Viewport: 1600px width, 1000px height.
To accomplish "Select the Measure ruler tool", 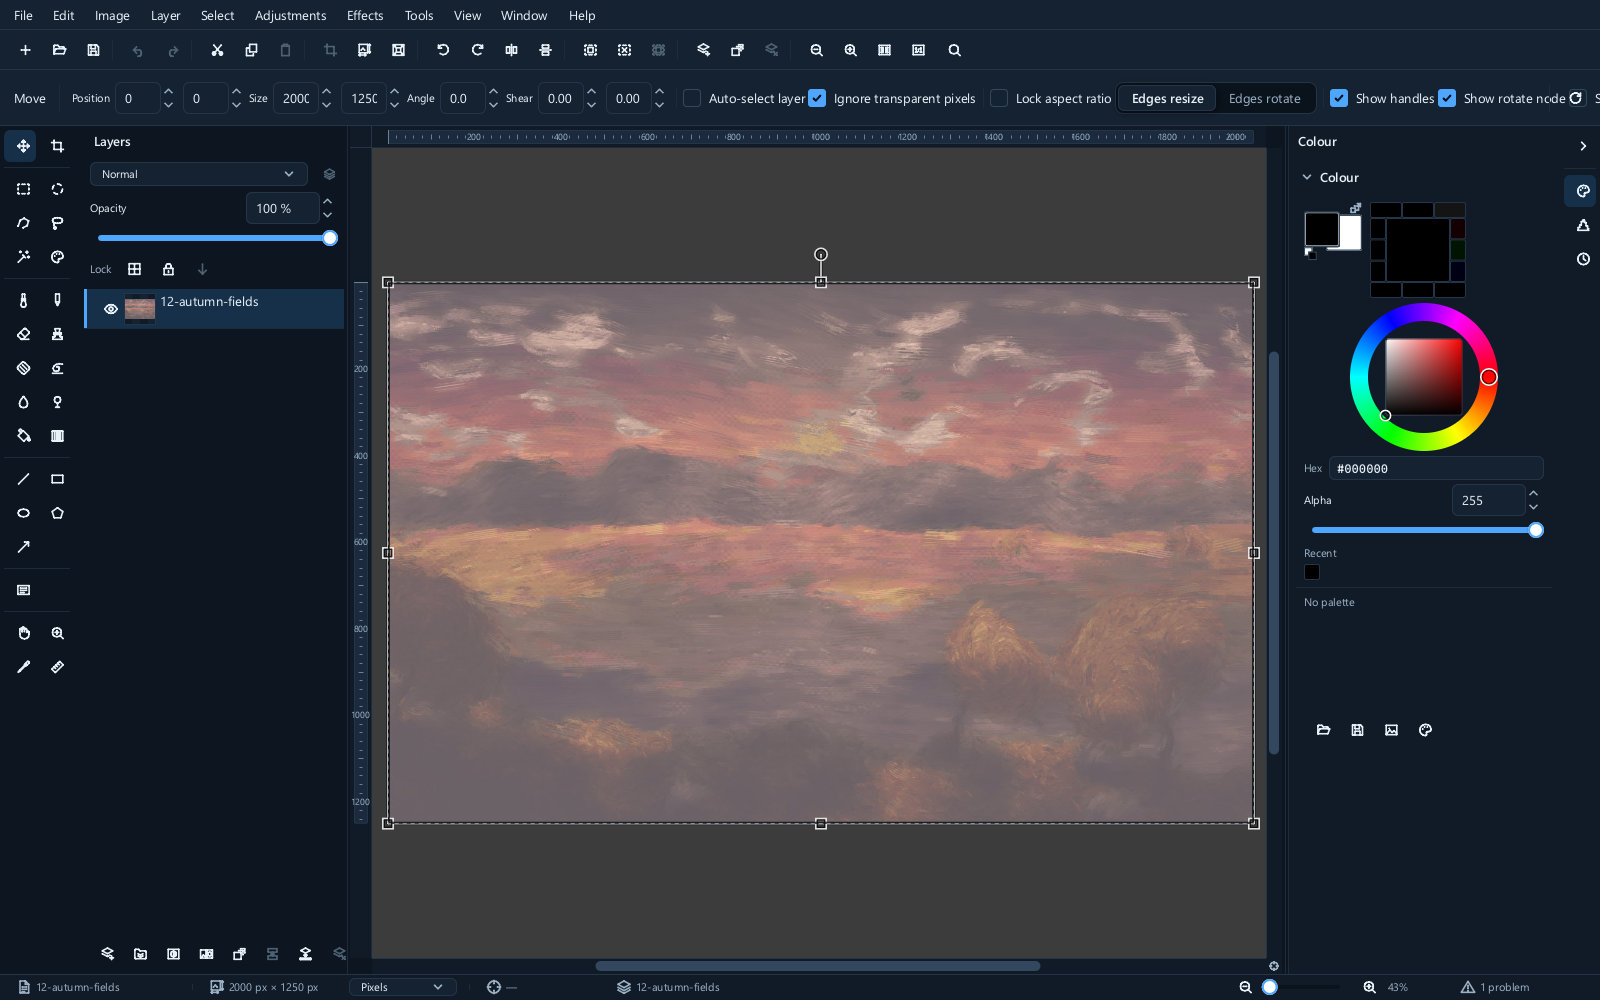I will (x=57, y=667).
